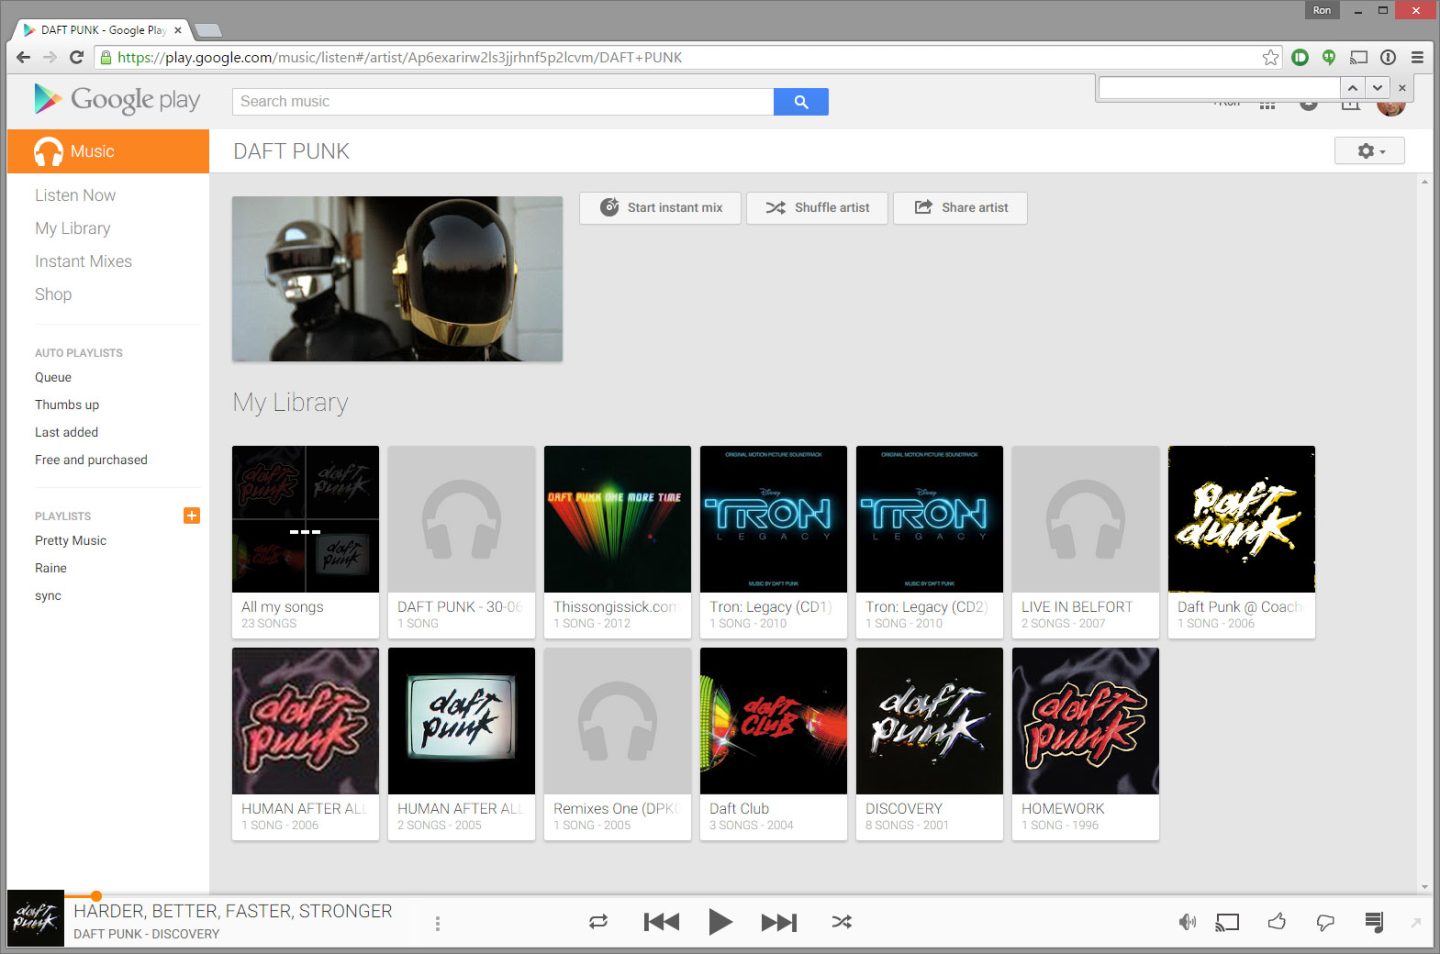Viewport: 1440px width, 954px height.
Task: Reload the page in Chrome
Action: click(x=76, y=57)
